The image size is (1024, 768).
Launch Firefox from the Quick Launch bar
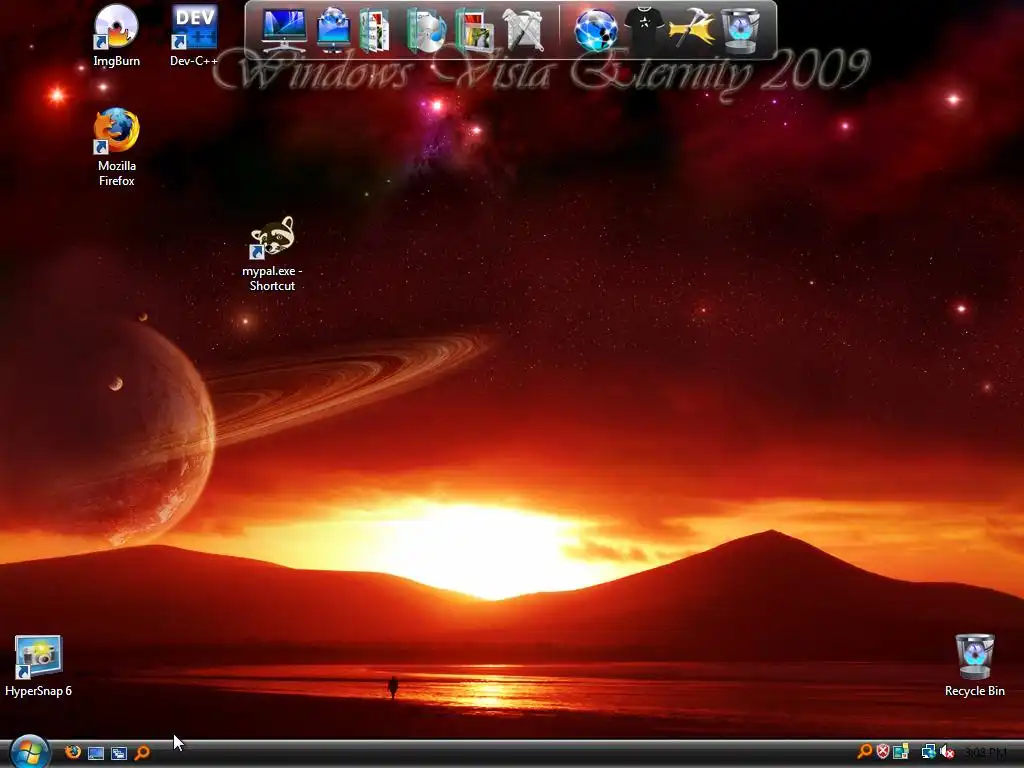click(73, 752)
